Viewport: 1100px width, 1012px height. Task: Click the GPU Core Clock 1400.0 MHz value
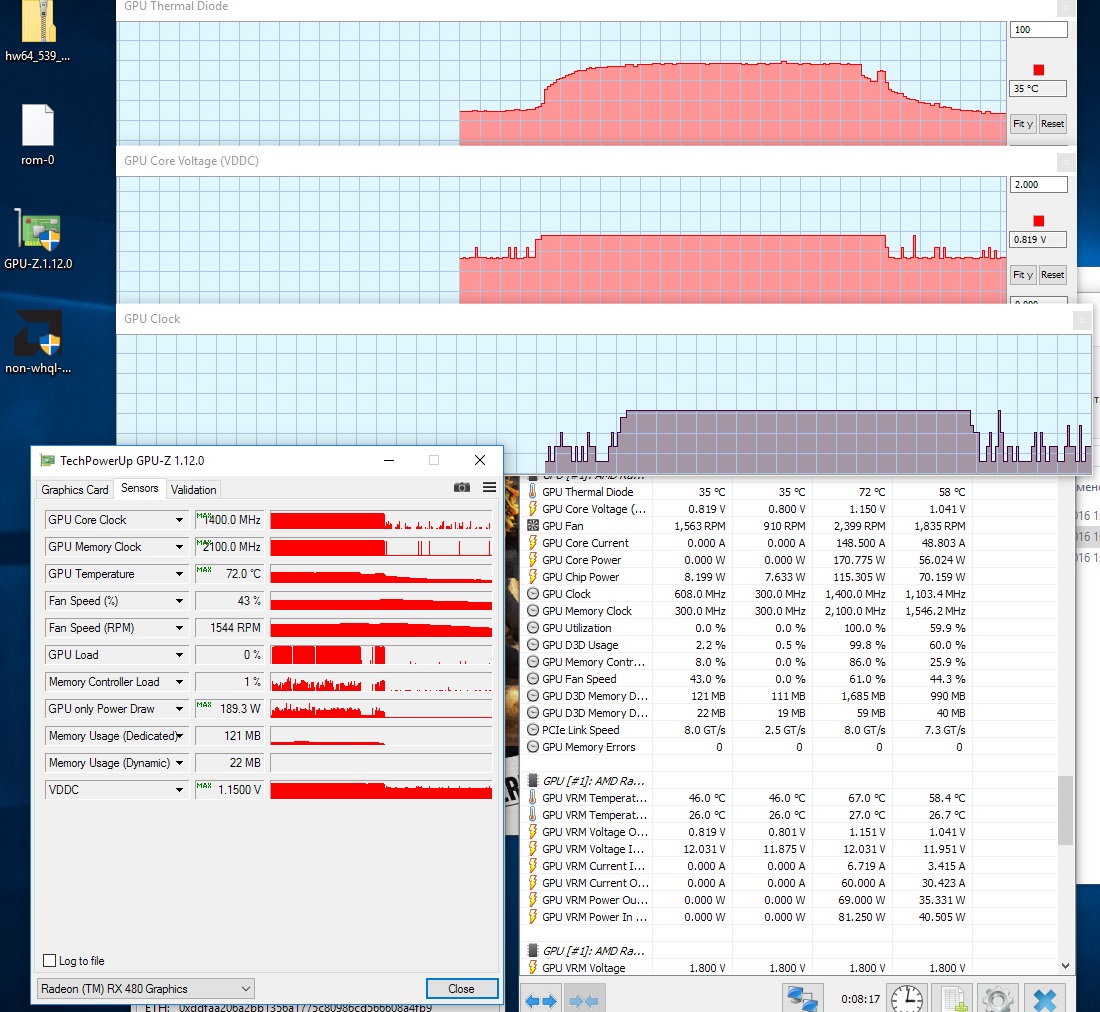click(x=229, y=520)
